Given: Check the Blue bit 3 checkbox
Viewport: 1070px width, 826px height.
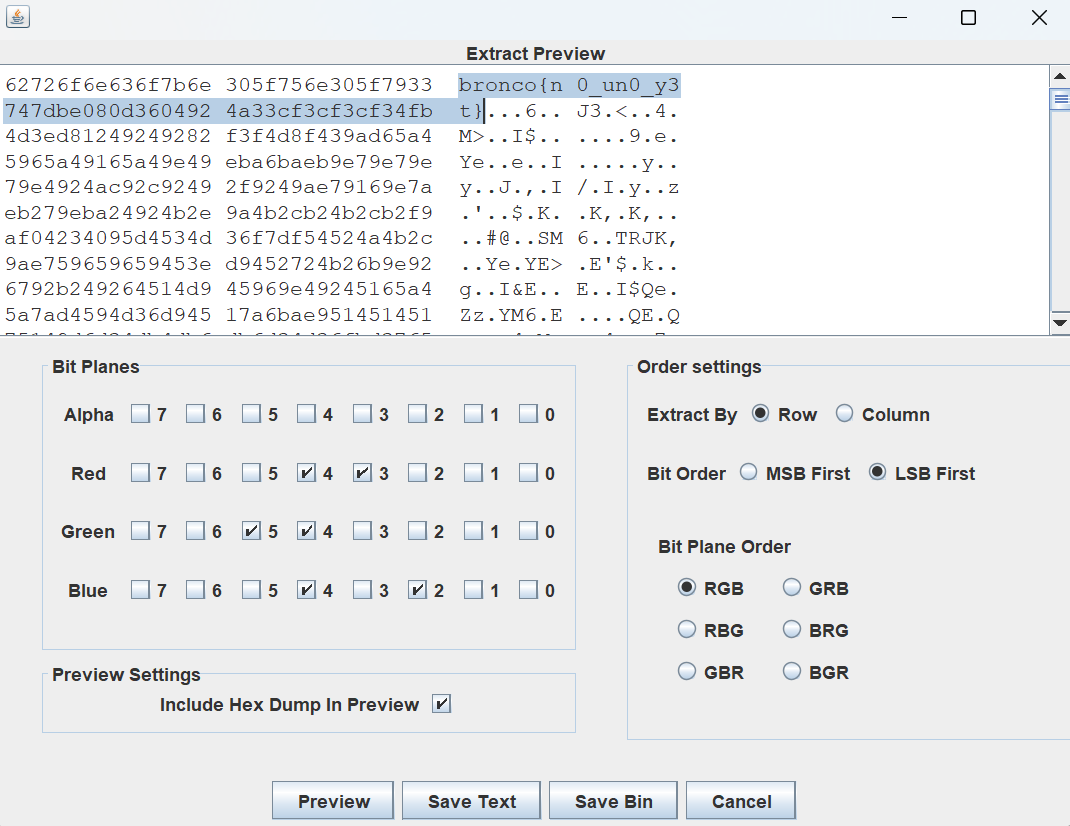Looking at the screenshot, I should pyautogui.click(x=362, y=589).
